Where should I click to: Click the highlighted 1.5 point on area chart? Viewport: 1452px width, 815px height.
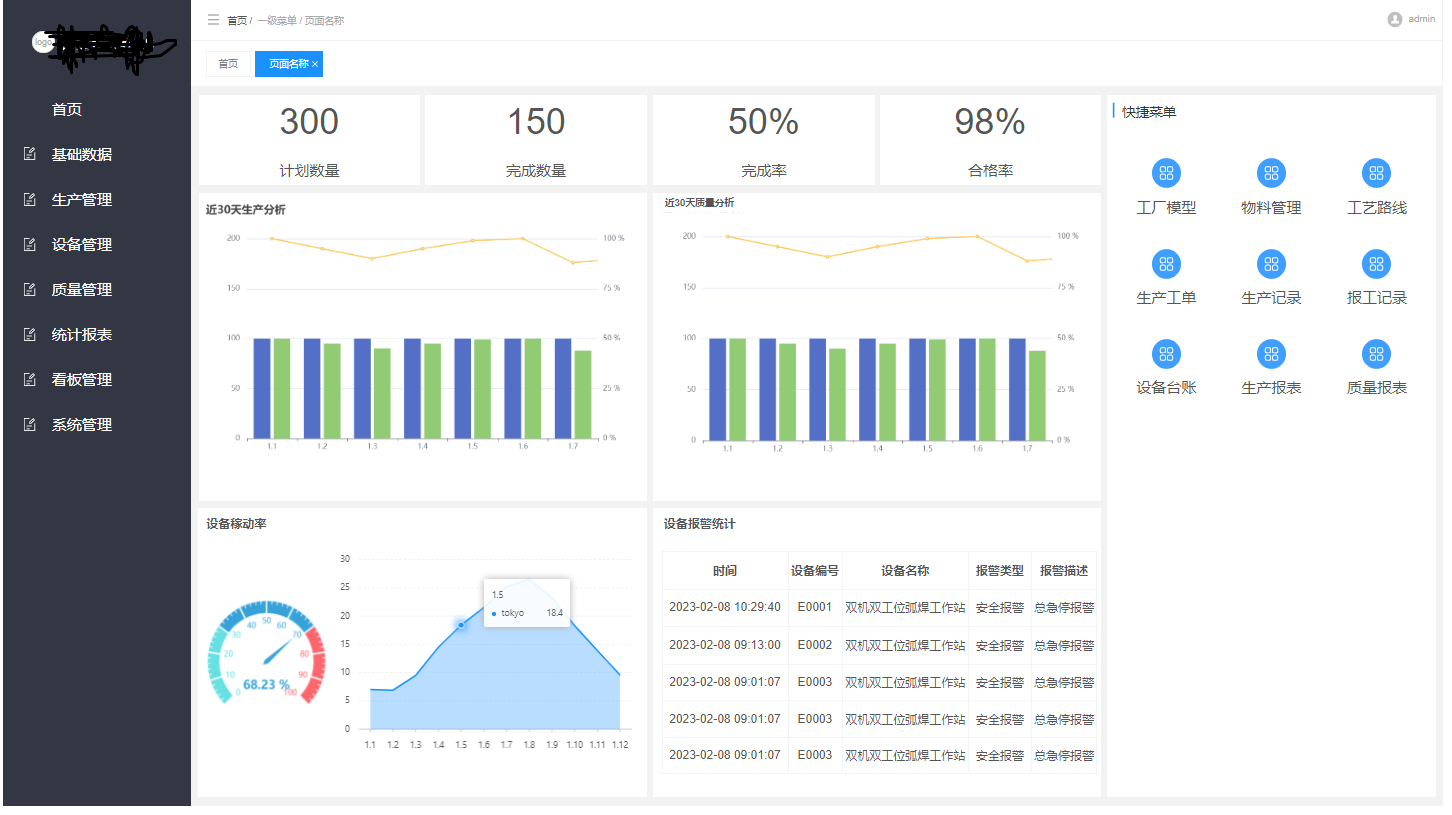tap(461, 625)
